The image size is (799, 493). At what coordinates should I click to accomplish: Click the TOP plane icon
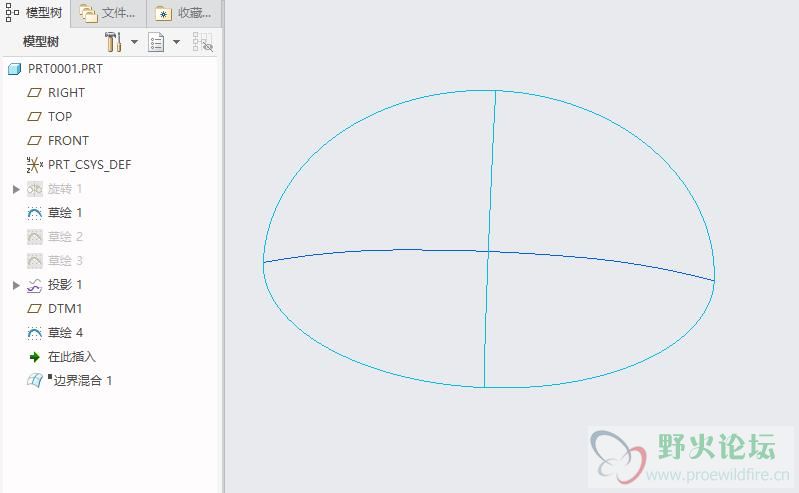pos(34,117)
